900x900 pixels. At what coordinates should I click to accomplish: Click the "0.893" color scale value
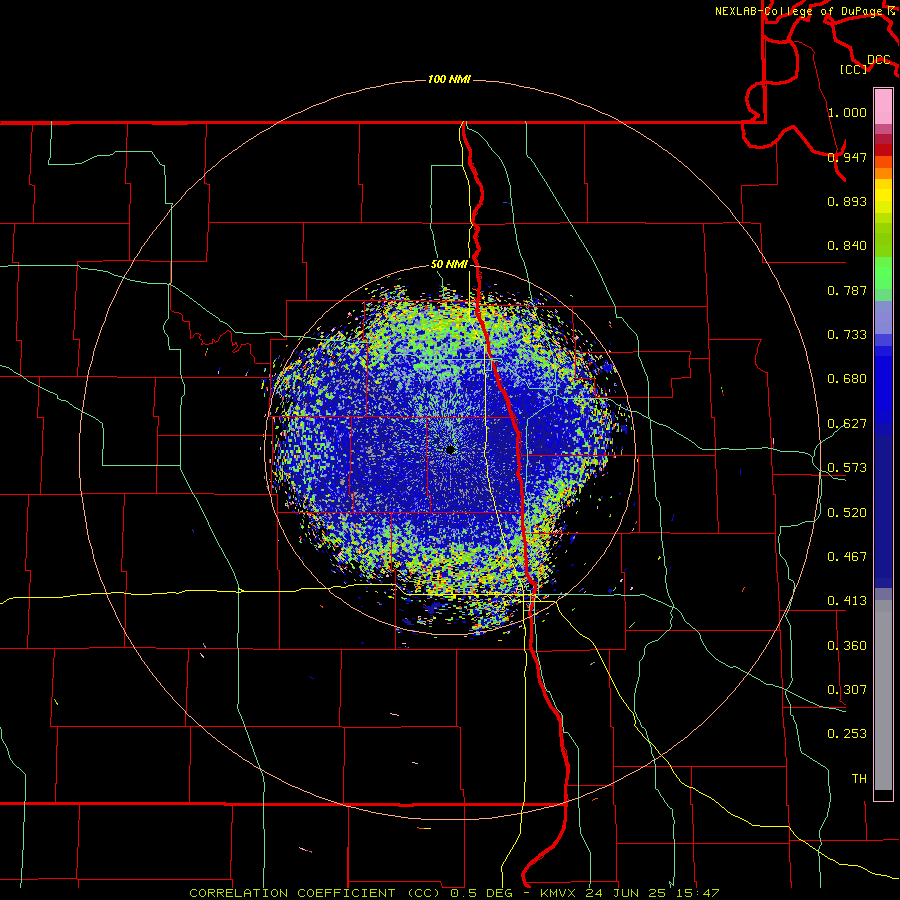(847, 201)
